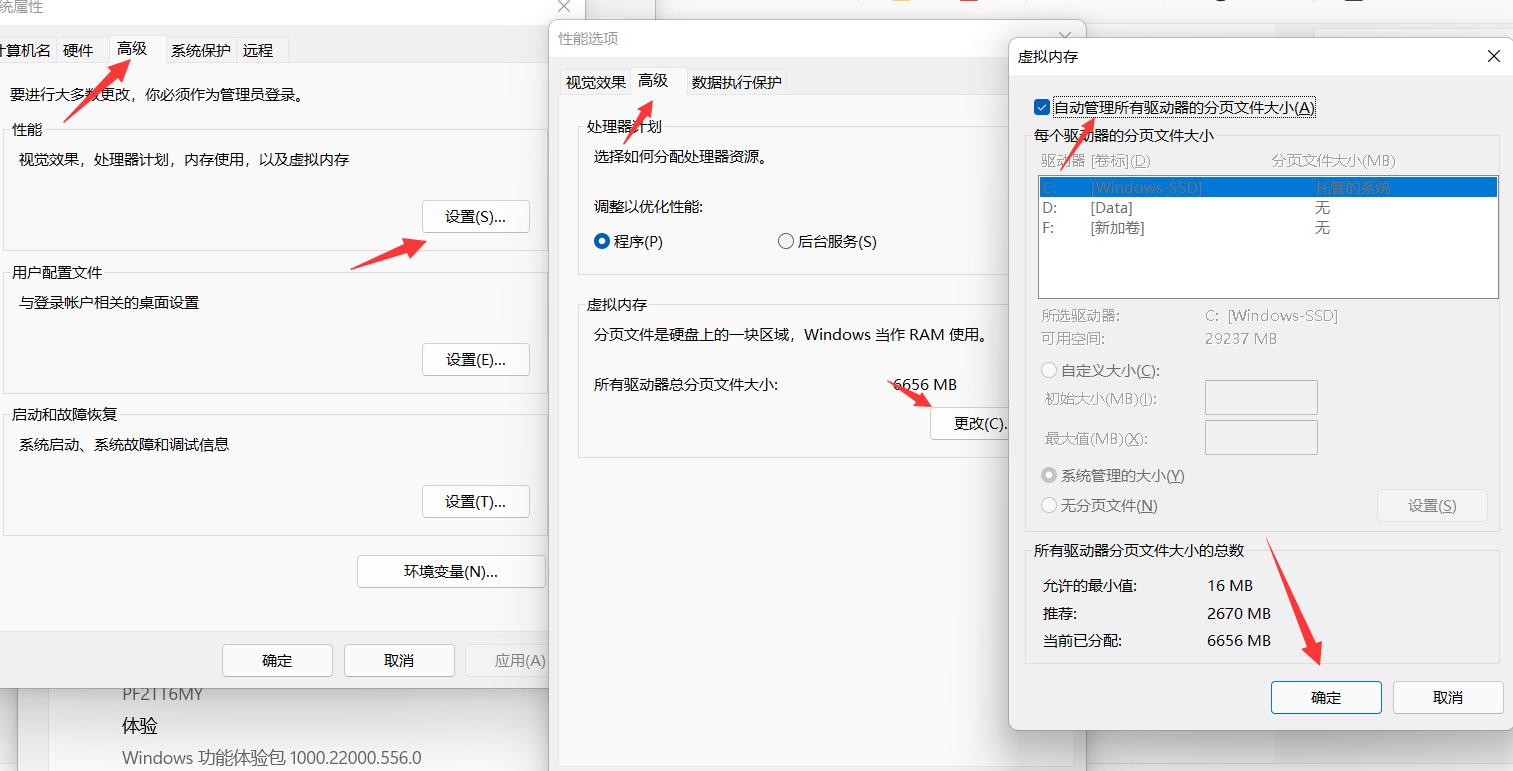Click 设置(S) button in Virtual Memory dialog

1432,506
